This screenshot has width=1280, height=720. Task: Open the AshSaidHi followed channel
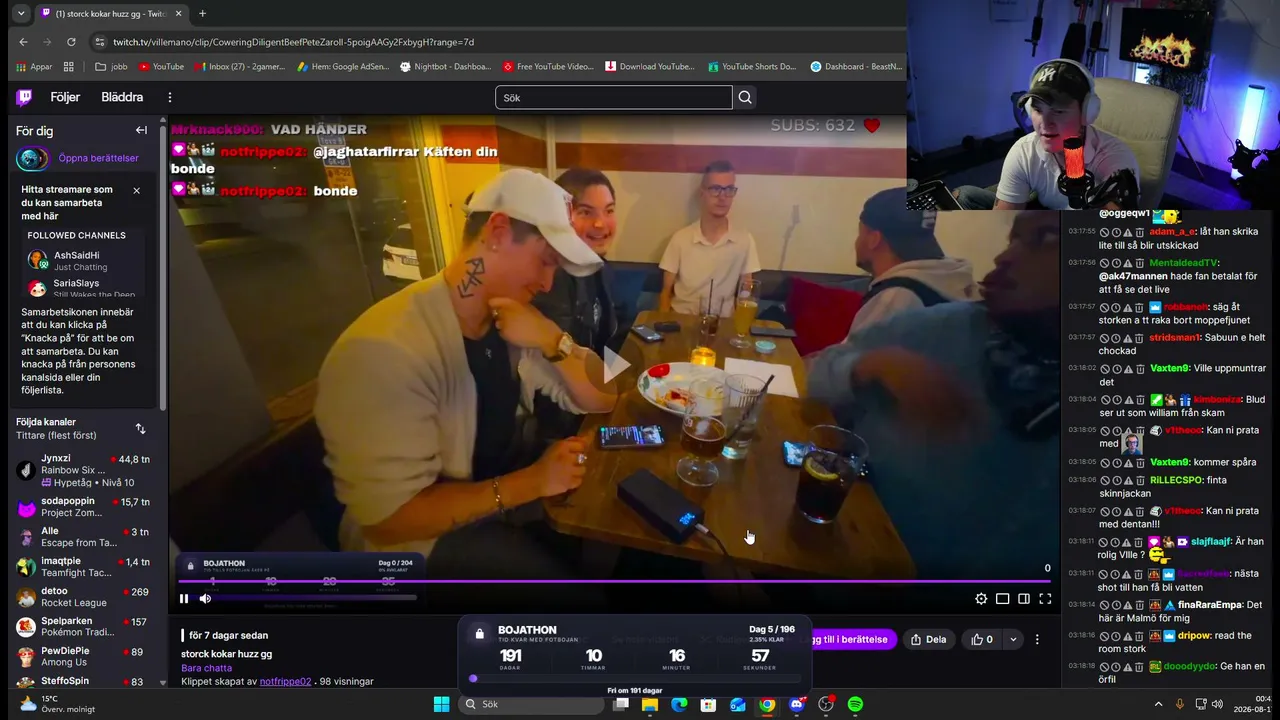[x=84, y=260]
